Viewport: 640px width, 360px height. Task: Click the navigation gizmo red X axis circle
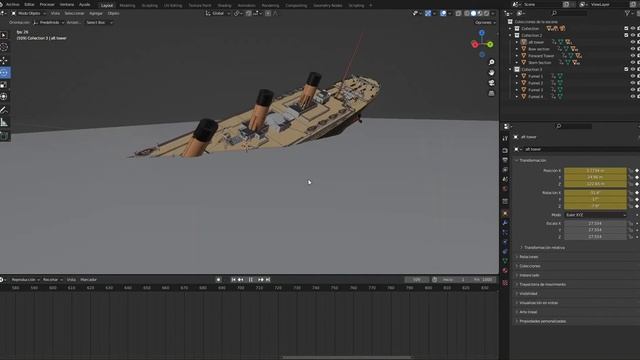pos(475,44)
